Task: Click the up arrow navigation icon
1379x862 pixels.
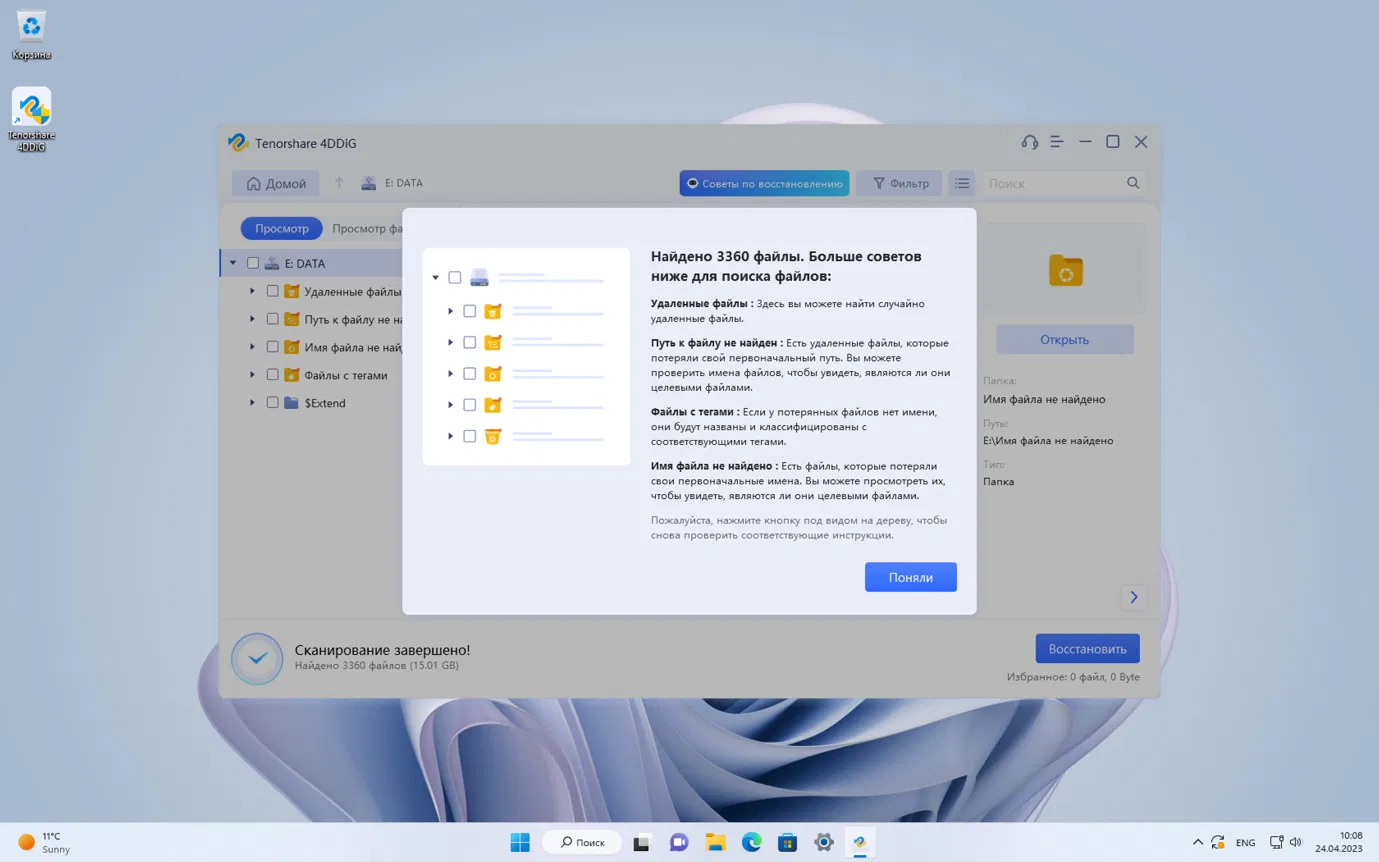Action: (x=339, y=183)
